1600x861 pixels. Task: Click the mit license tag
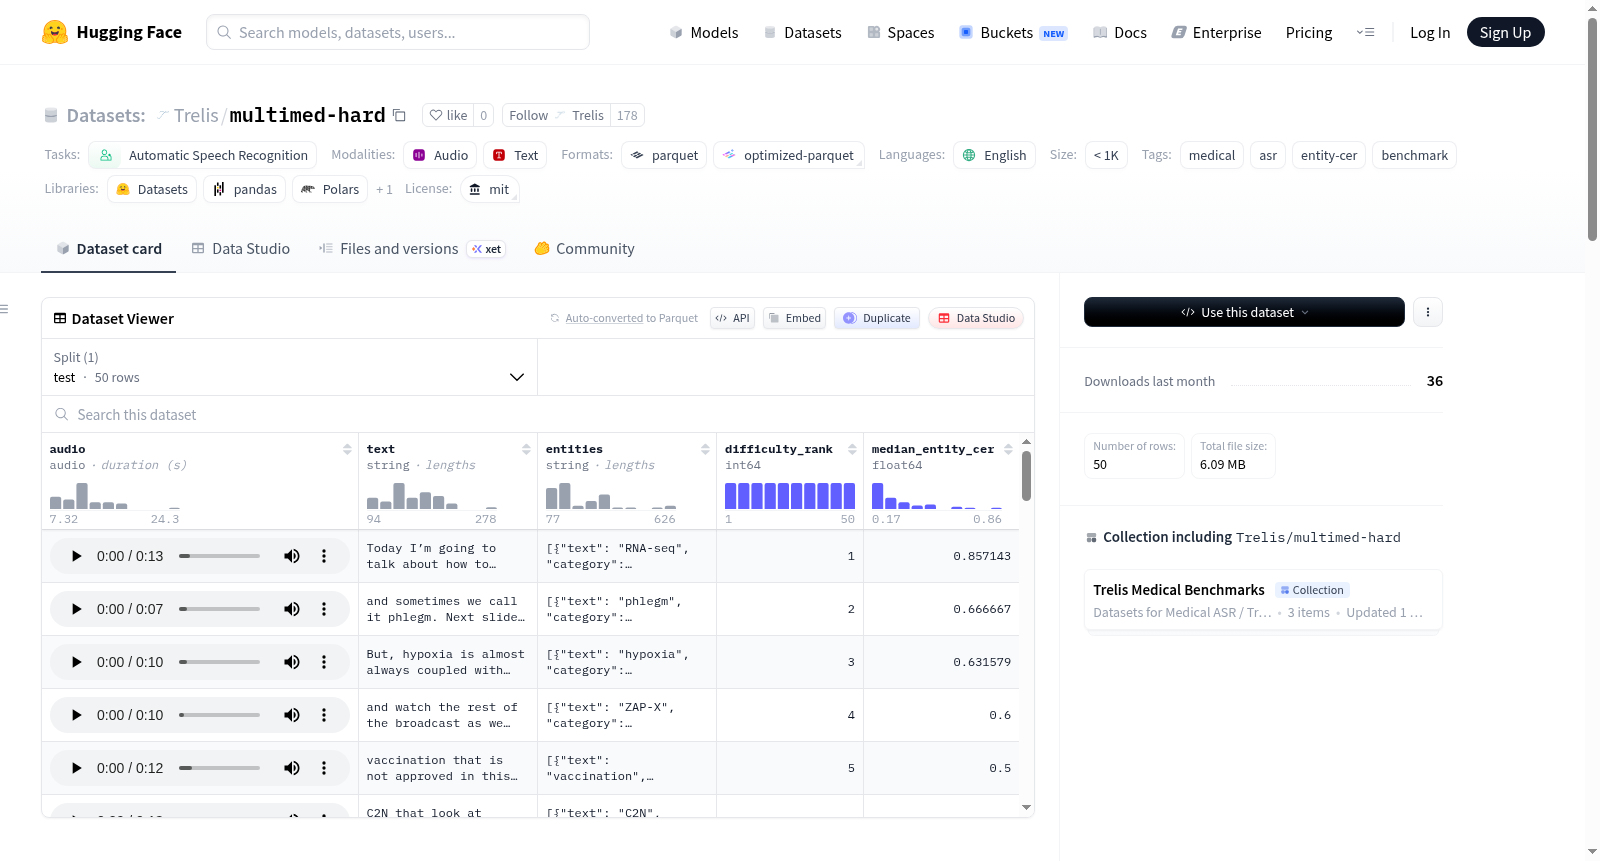(x=490, y=189)
